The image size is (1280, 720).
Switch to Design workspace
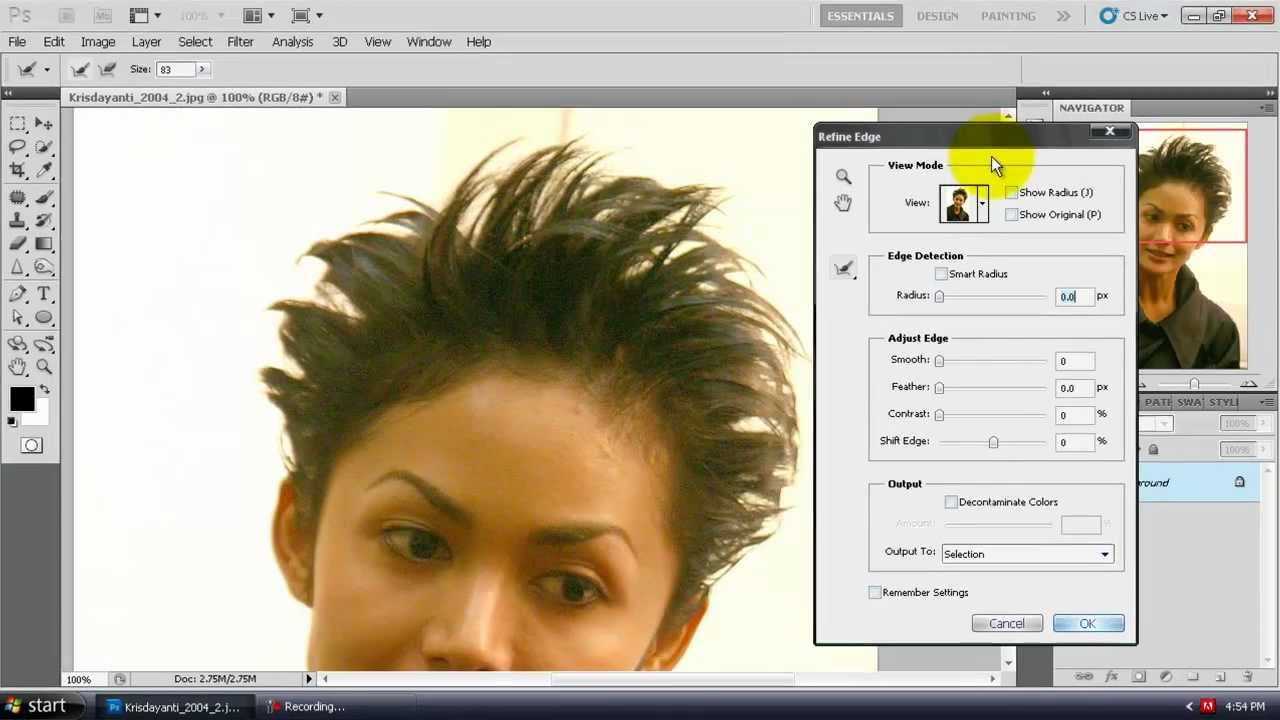(937, 16)
